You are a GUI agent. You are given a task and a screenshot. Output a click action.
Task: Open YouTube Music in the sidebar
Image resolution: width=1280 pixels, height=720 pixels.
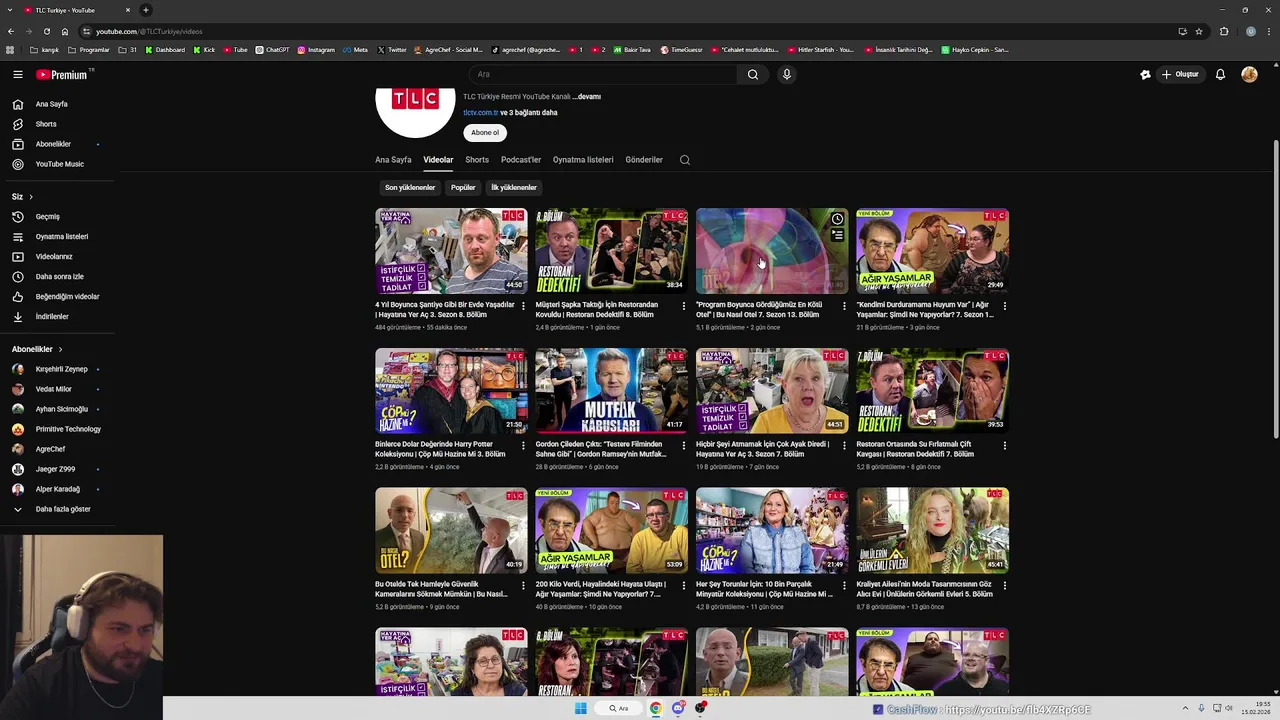point(60,164)
